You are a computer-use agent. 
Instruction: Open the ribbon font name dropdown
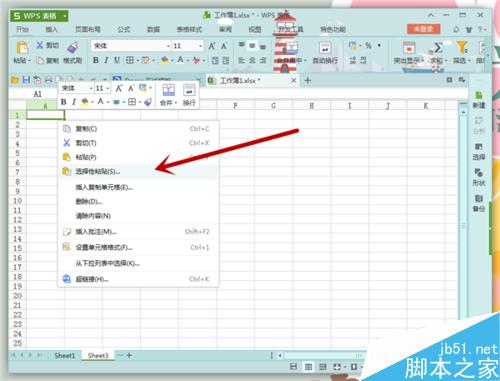pos(168,46)
